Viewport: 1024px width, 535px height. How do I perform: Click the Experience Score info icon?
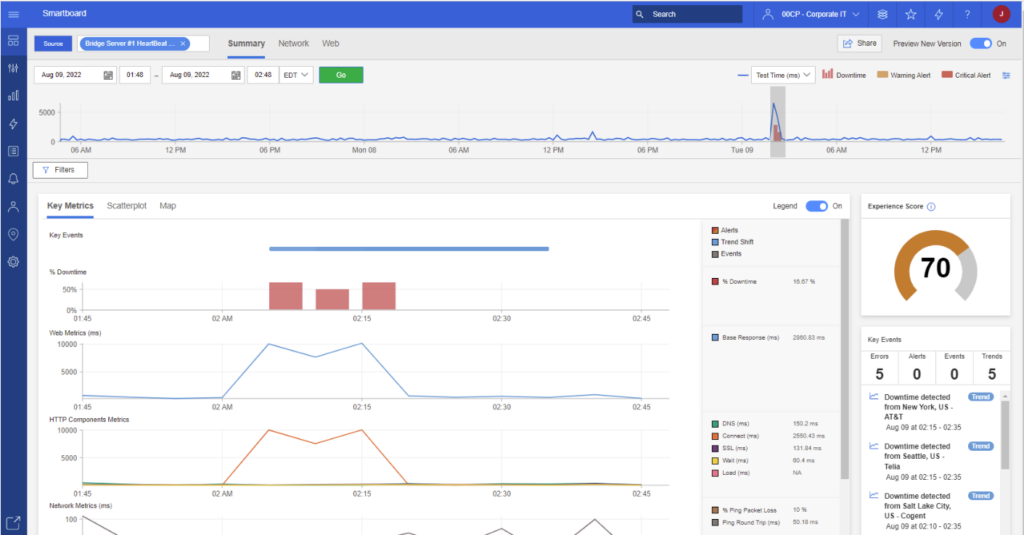coord(931,206)
